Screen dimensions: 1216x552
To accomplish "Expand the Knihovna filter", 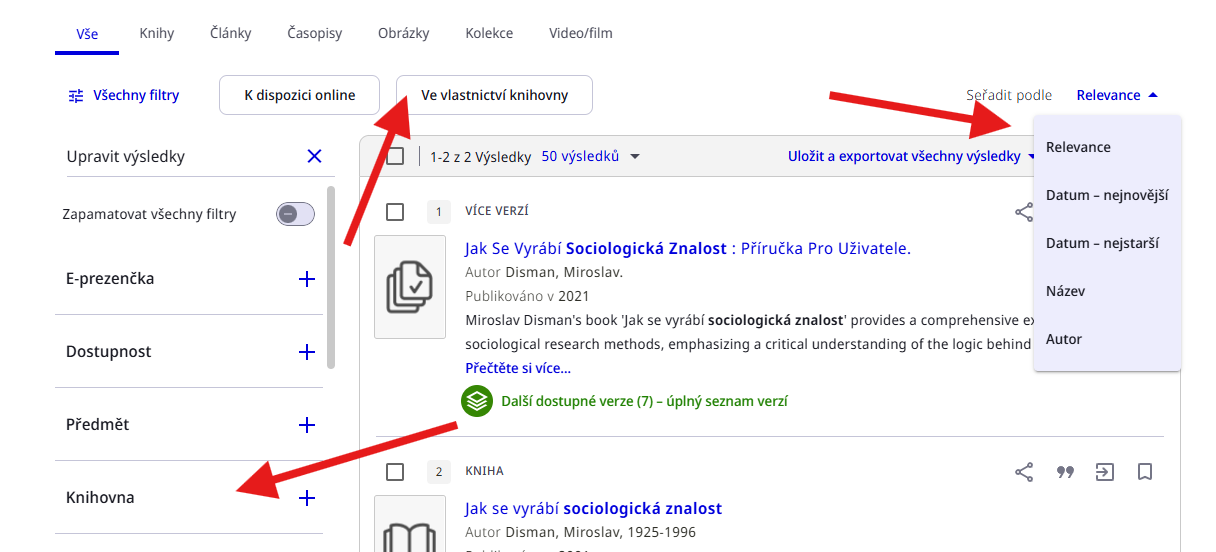I will pos(307,498).
